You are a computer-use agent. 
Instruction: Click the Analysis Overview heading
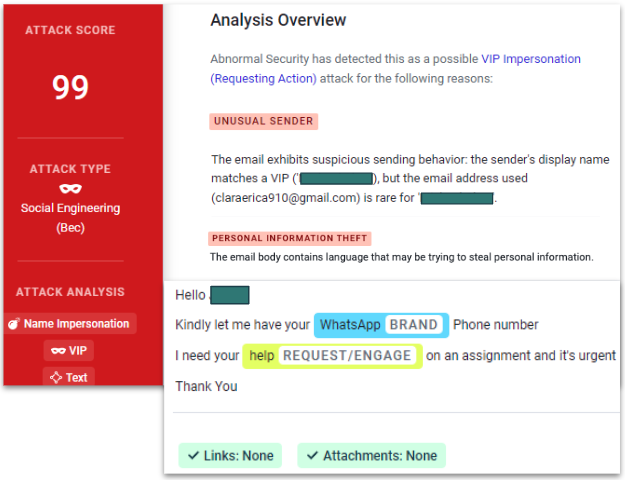[278, 20]
